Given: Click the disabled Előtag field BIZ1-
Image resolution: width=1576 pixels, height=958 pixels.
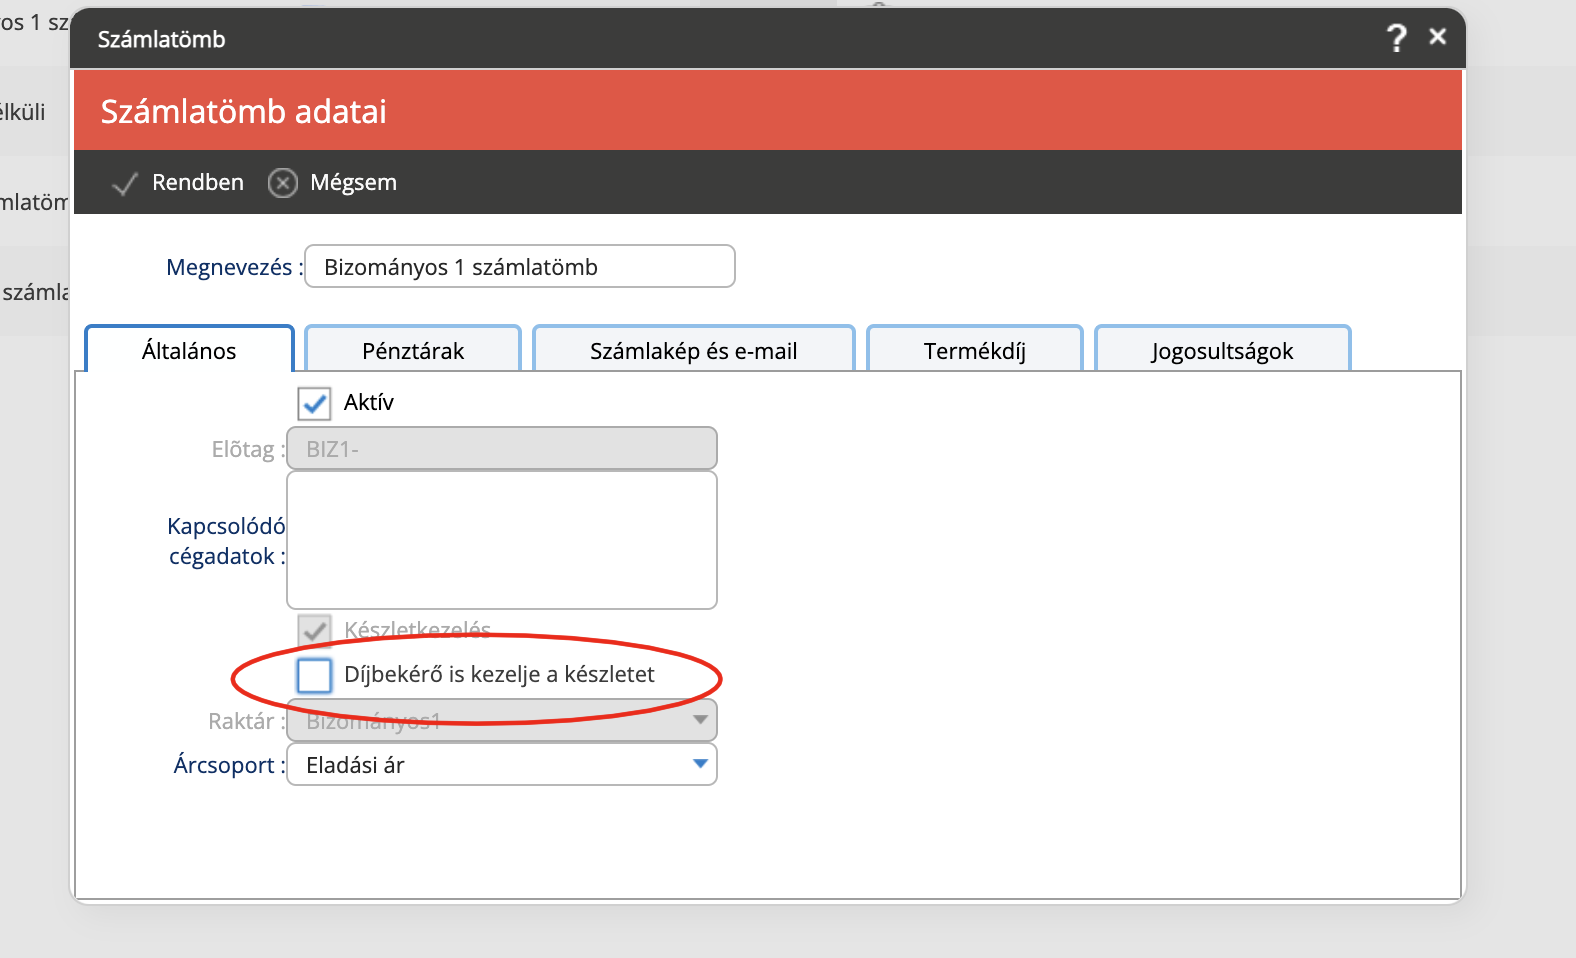Looking at the screenshot, I should (502, 449).
